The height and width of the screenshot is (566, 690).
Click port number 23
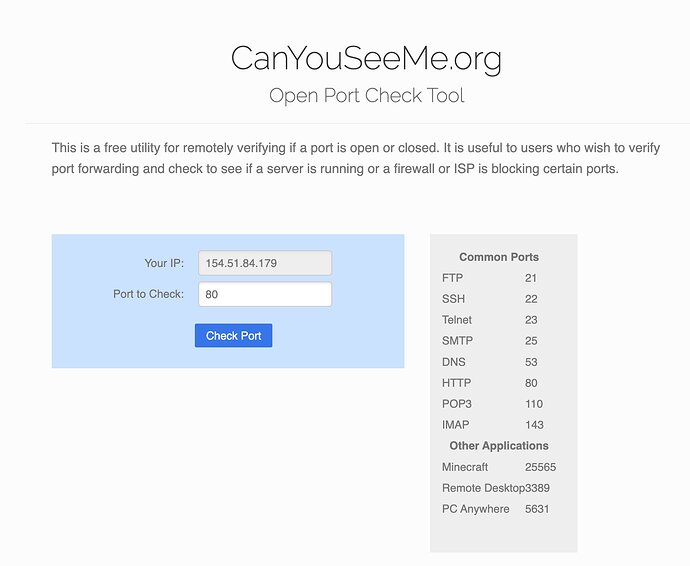(x=531, y=320)
